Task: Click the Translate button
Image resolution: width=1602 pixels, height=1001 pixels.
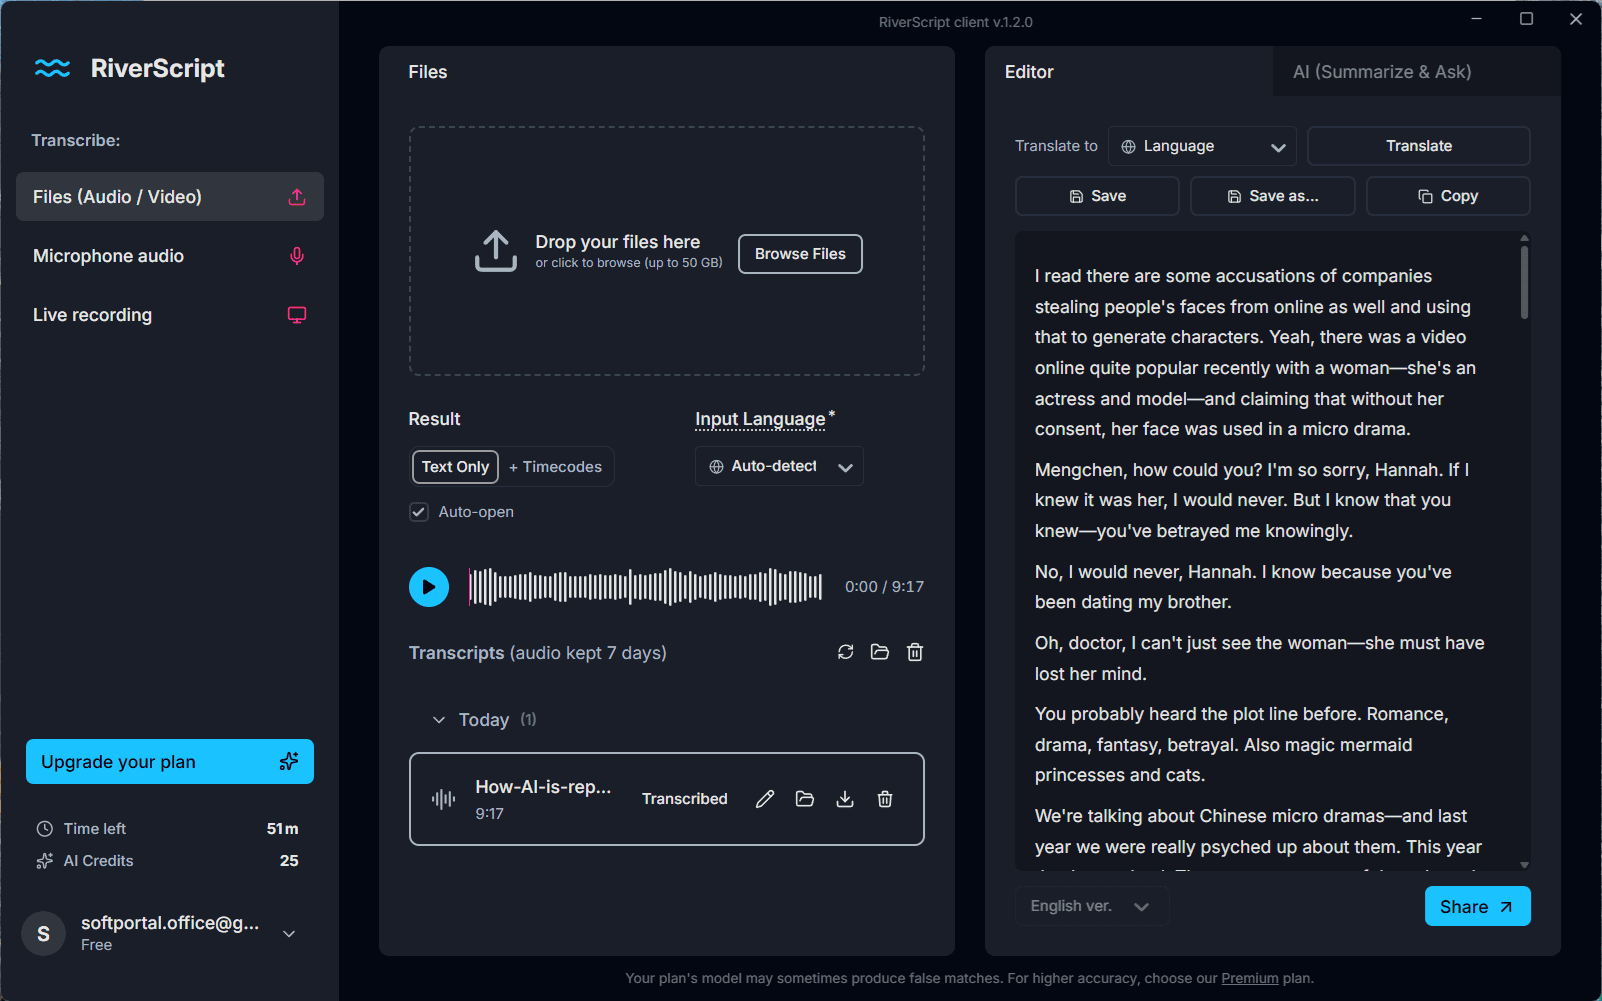Action: [x=1419, y=146]
